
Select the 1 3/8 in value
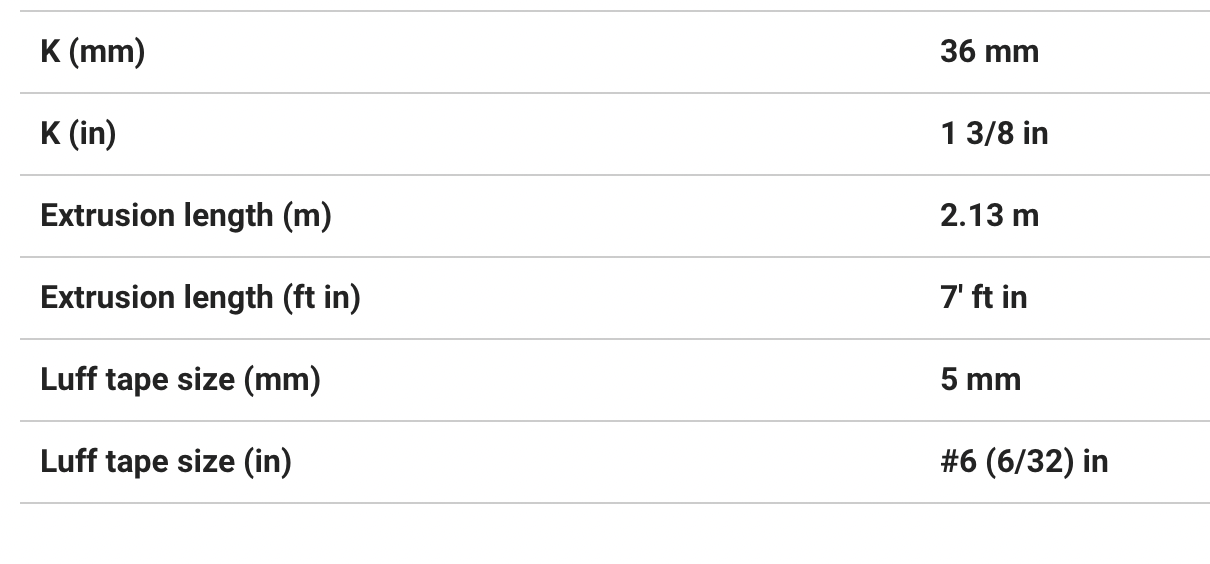[994, 134]
